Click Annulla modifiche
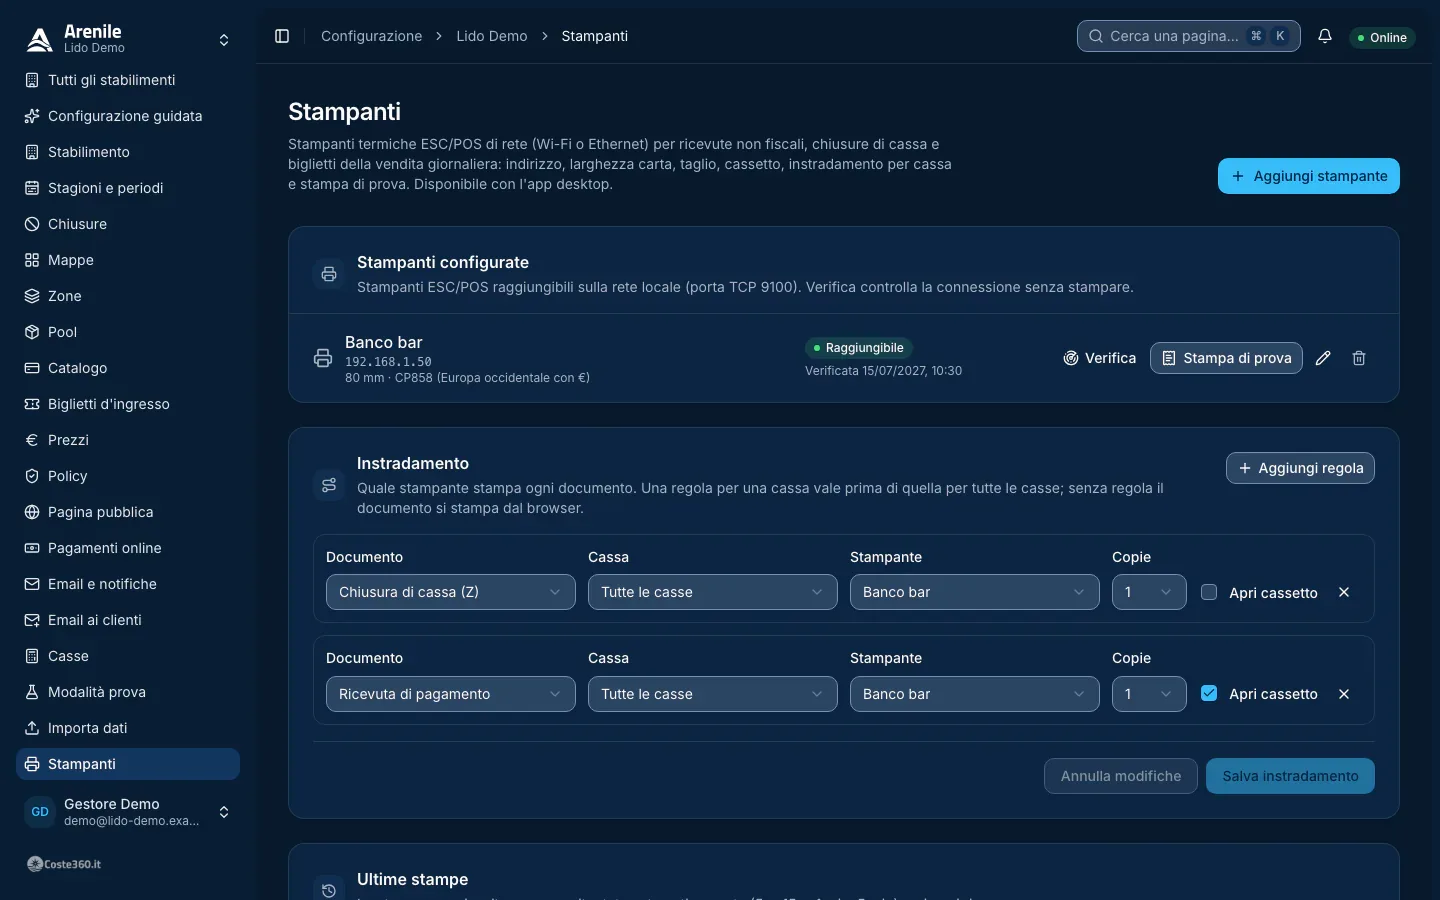Viewport: 1440px width, 900px height. click(x=1121, y=776)
